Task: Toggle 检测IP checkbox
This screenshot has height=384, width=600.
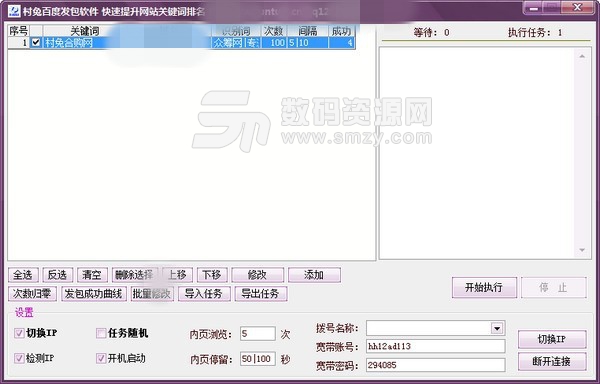Action: [x=19, y=358]
